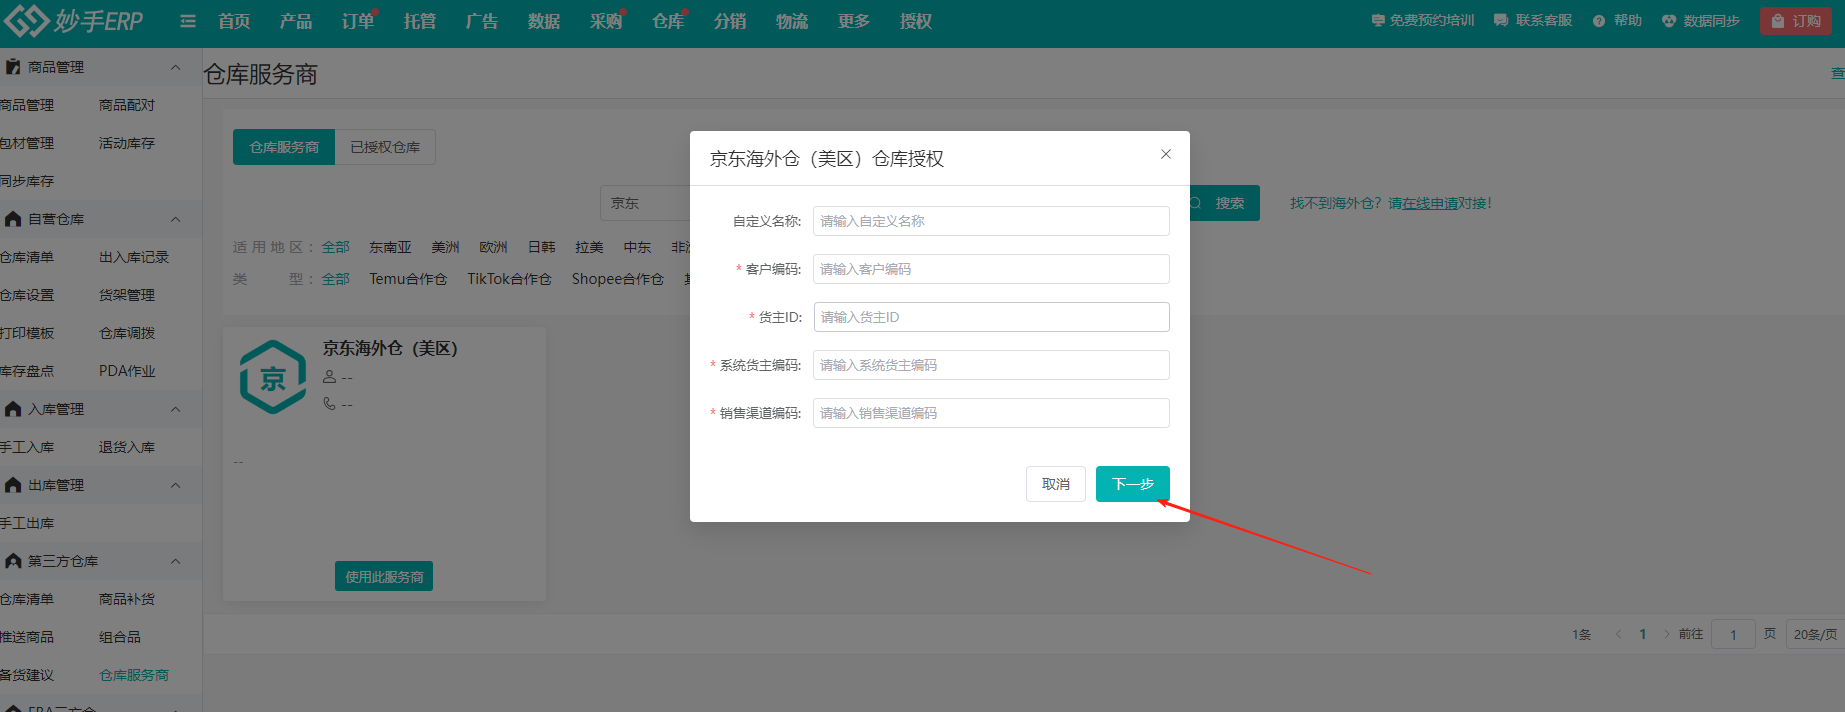The image size is (1845, 712).
Task: Click the 妙手ERP logo
Action: pyautogui.click(x=74, y=20)
